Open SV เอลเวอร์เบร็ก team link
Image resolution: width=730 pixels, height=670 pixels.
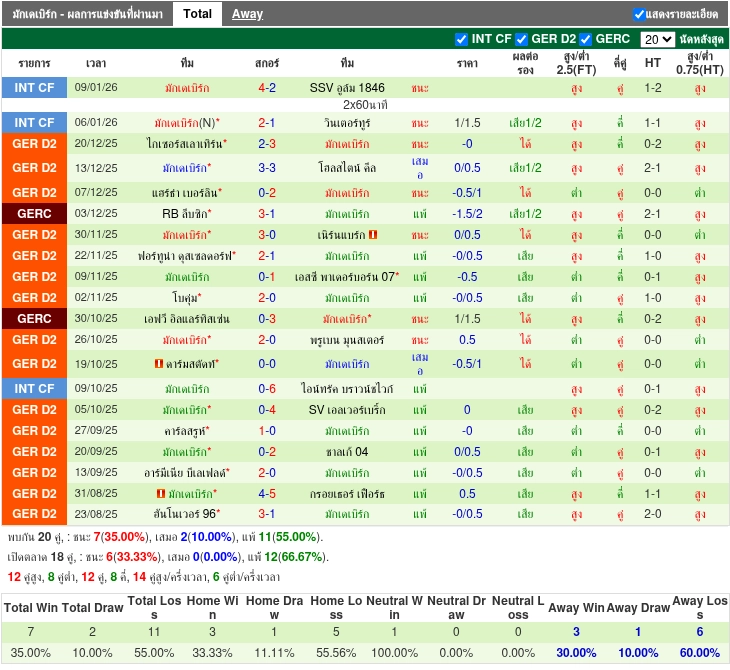(x=347, y=410)
